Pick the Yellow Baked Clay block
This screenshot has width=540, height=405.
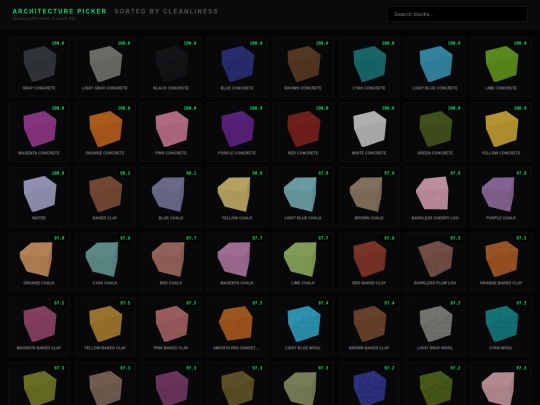pyautogui.click(x=105, y=327)
